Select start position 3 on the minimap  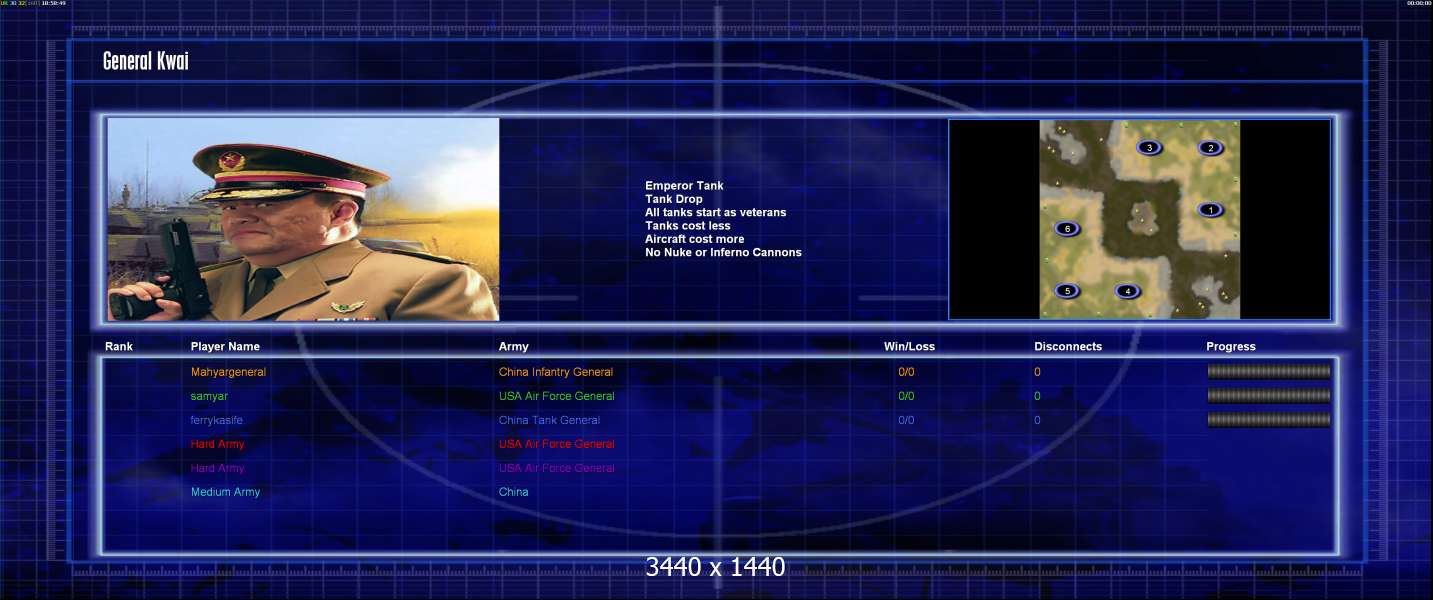pyautogui.click(x=1149, y=148)
